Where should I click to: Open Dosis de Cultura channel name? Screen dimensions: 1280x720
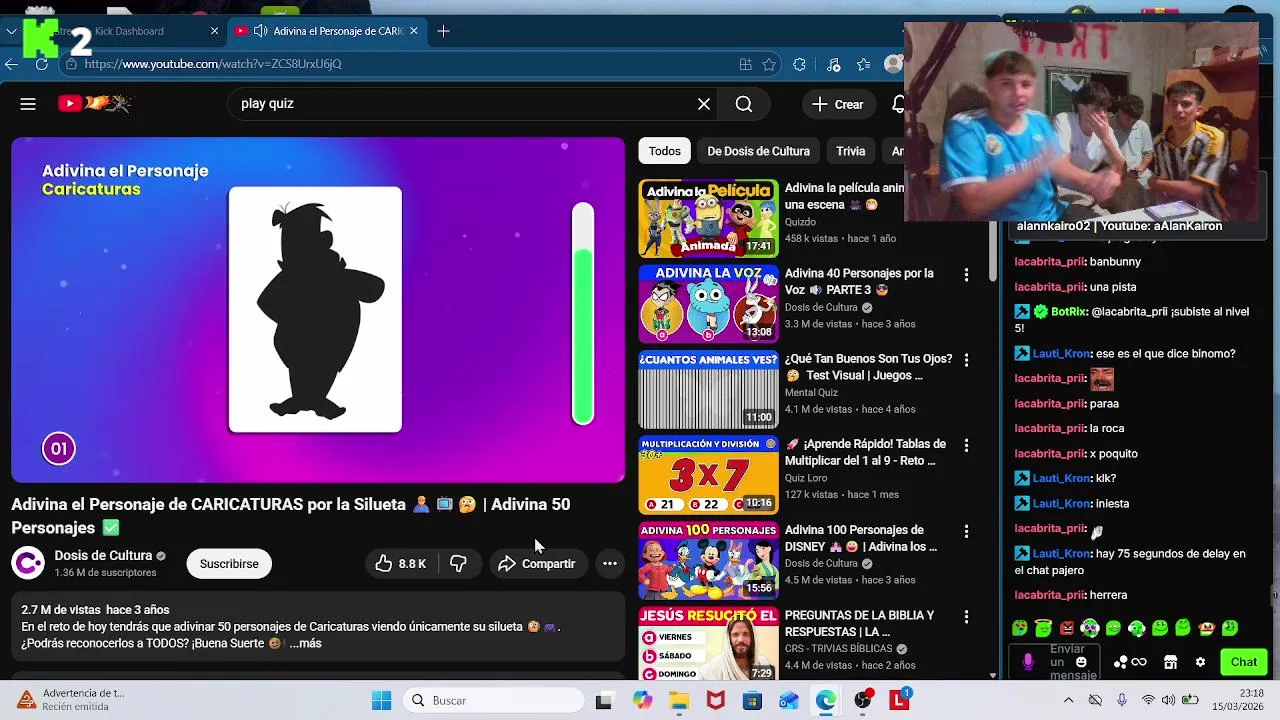103,556
